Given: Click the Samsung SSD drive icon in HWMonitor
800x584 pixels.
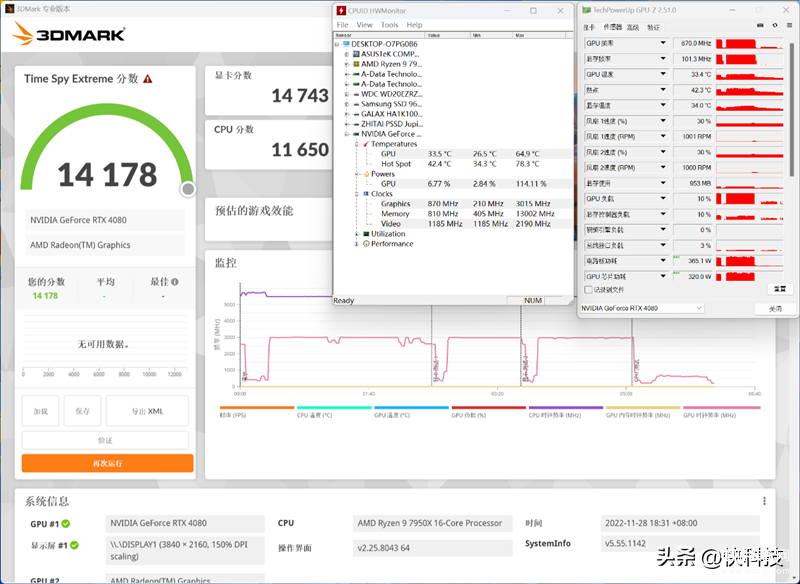Looking at the screenshot, I should click(356, 104).
